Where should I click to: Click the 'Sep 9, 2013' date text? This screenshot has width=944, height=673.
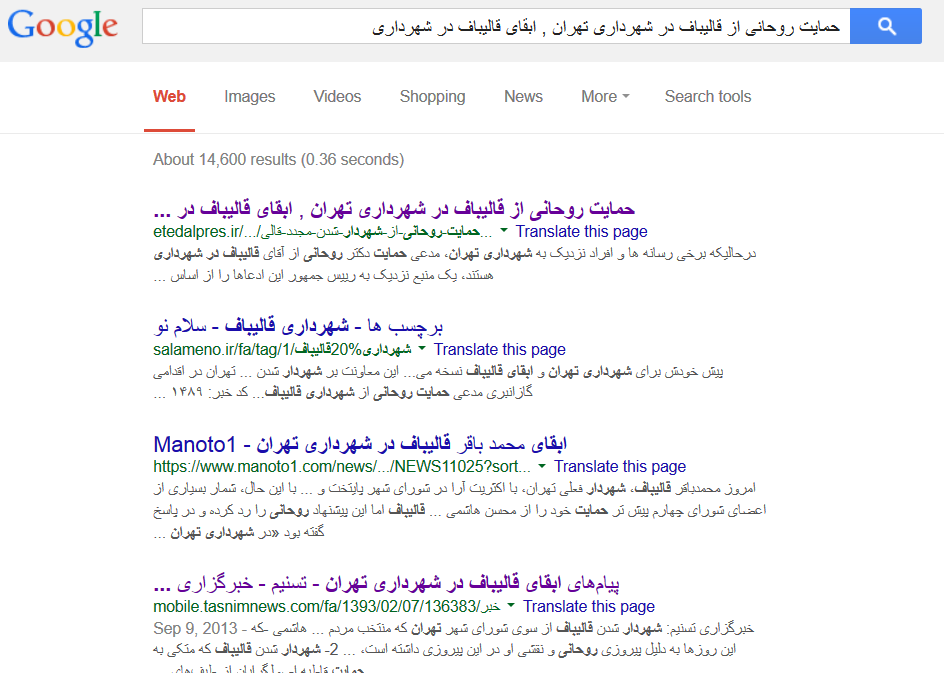click(x=195, y=628)
